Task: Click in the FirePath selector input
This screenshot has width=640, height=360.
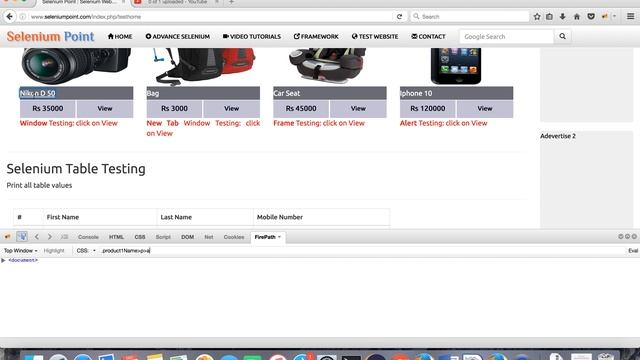Action: (361, 251)
